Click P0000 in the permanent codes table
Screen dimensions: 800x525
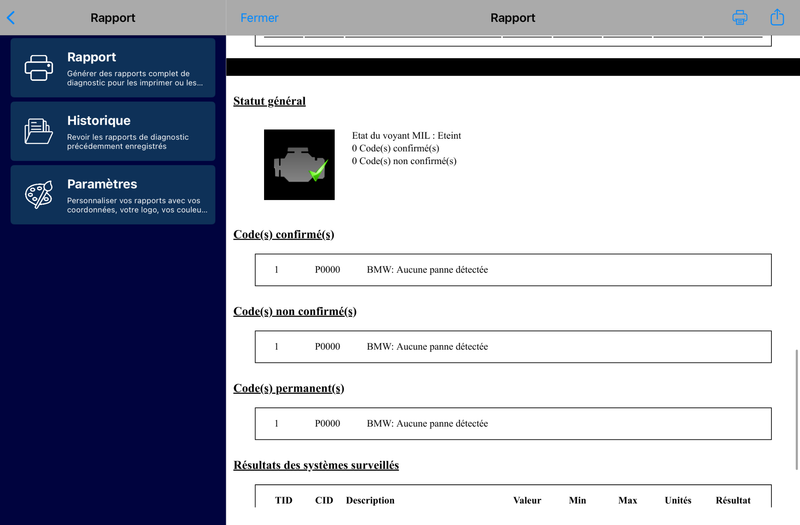(327, 424)
